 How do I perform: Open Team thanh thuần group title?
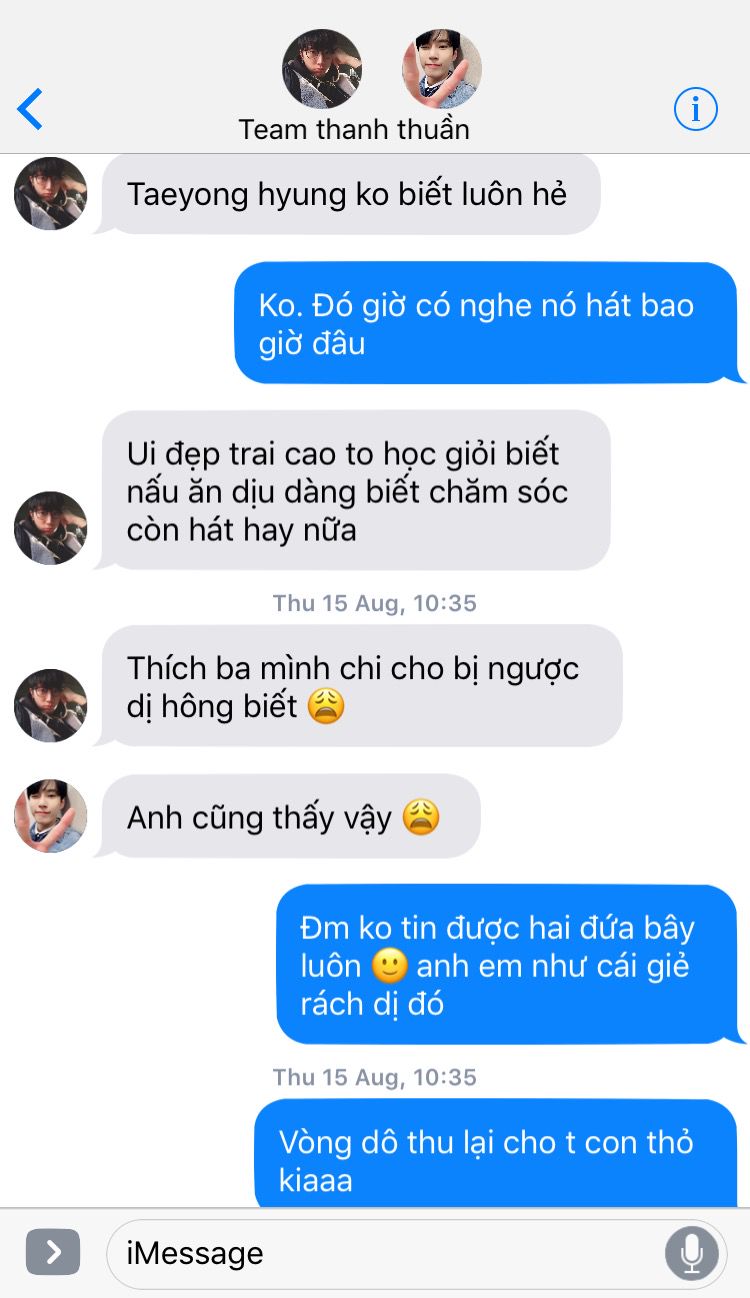click(x=354, y=130)
